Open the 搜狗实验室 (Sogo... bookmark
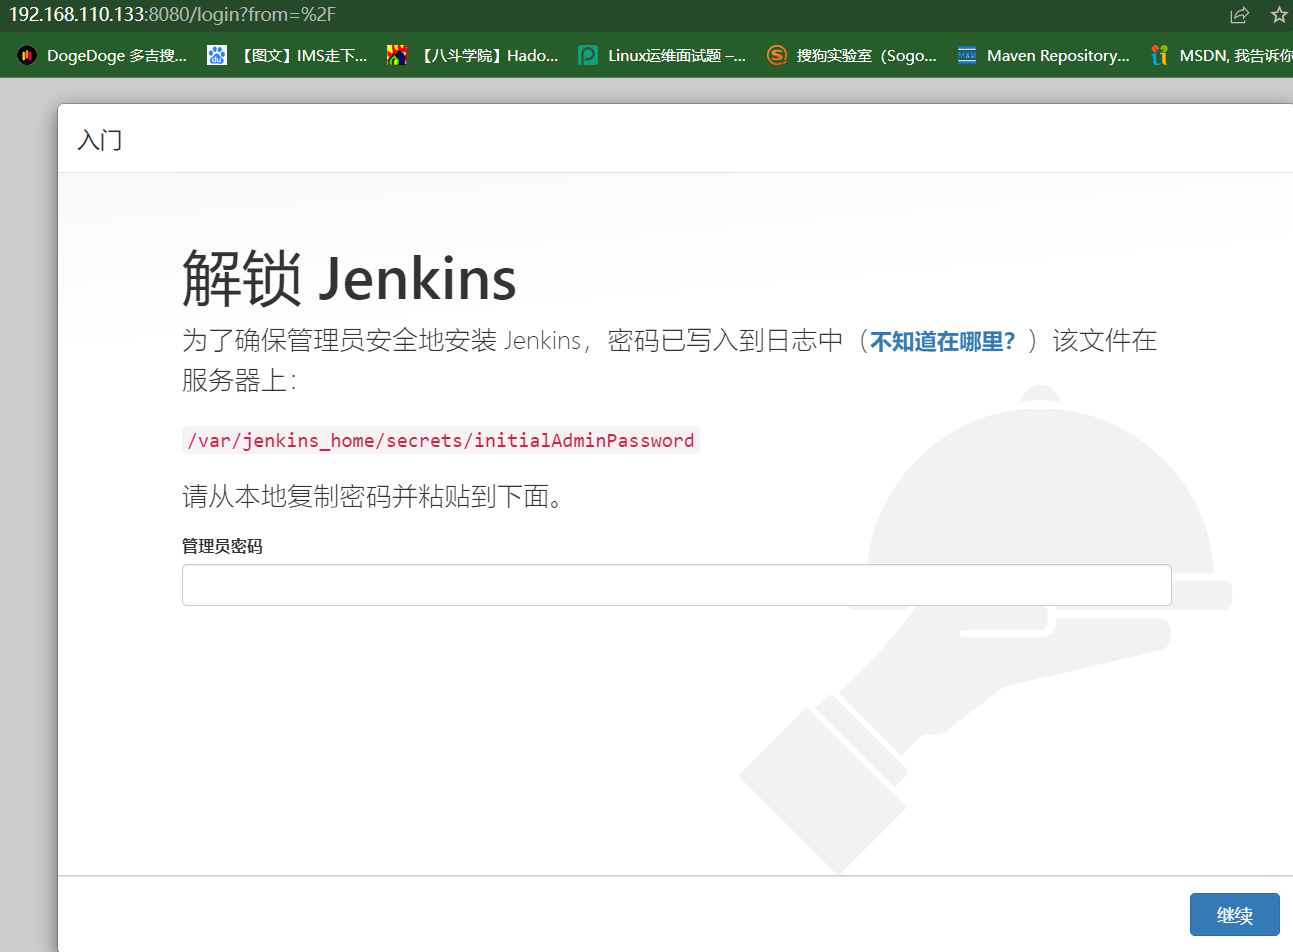The width and height of the screenshot is (1293, 952). 852,55
